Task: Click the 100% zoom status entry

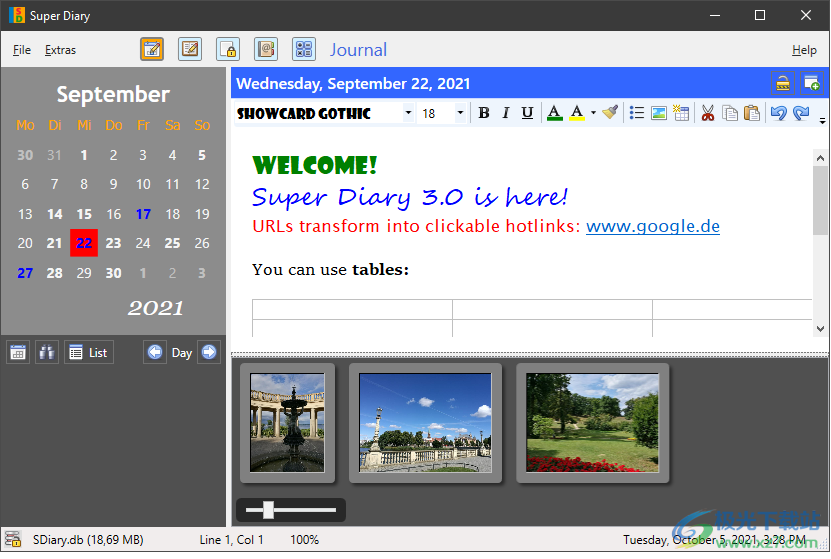Action: pyautogui.click(x=304, y=540)
